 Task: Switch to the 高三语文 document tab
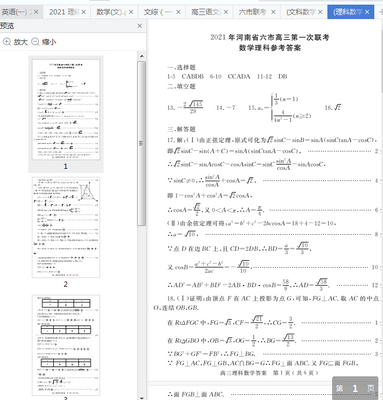(209, 12)
